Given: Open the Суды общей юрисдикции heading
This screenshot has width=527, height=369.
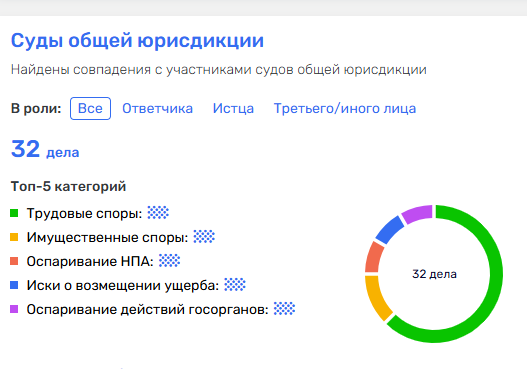Looking at the screenshot, I should [137, 41].
